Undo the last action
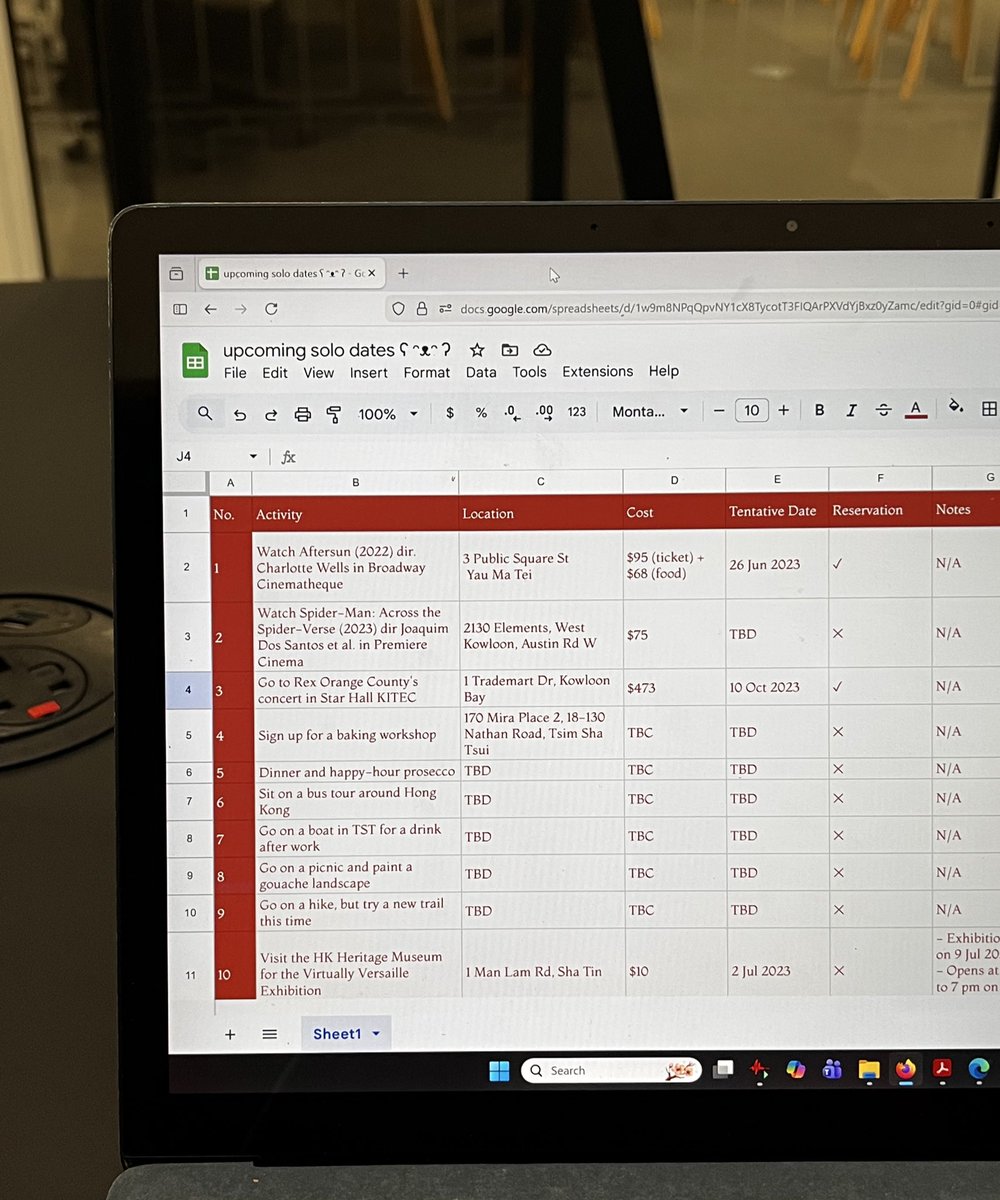The height and width of the screenshot is (1200, 1000). point(239,414)
